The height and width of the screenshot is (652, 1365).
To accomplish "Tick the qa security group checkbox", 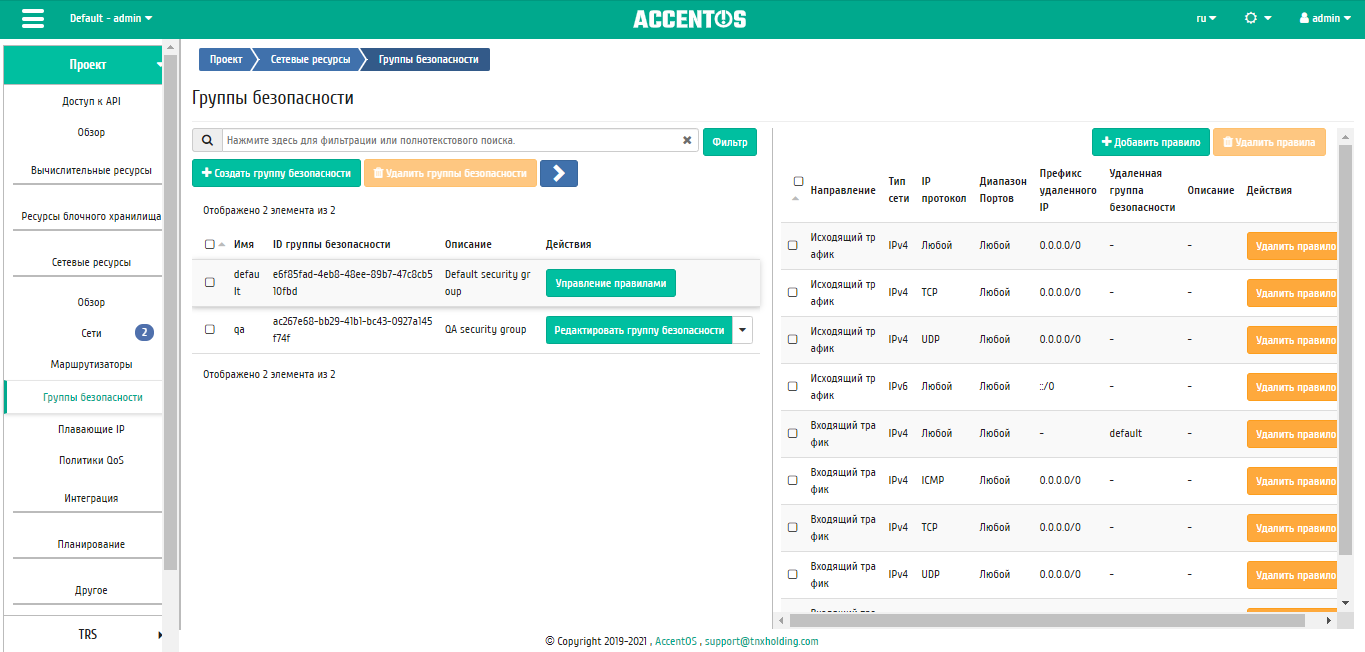I will coord(210,330).
